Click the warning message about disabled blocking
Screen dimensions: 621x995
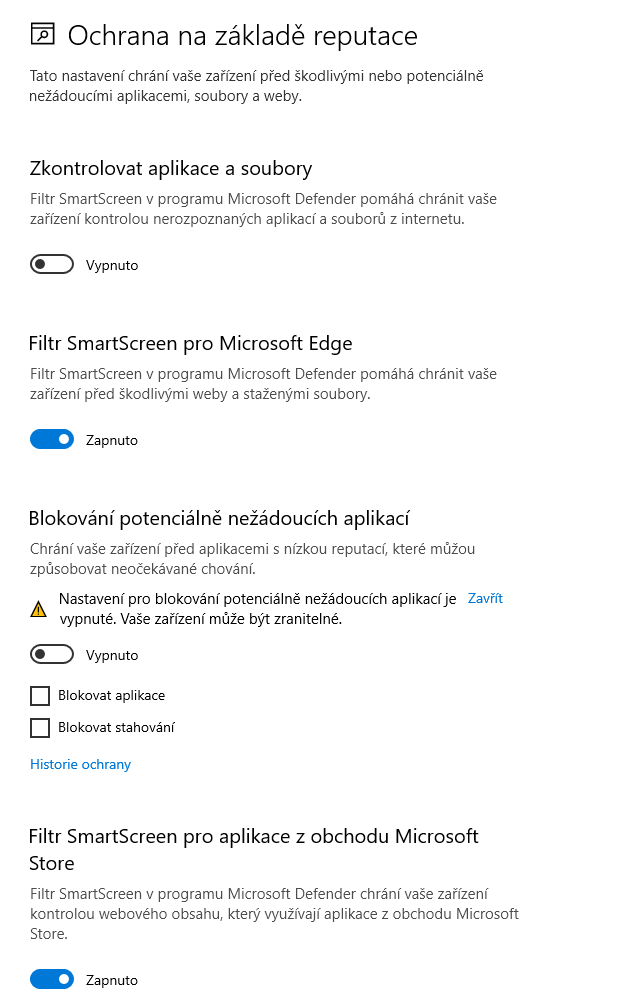coord(257,609)
